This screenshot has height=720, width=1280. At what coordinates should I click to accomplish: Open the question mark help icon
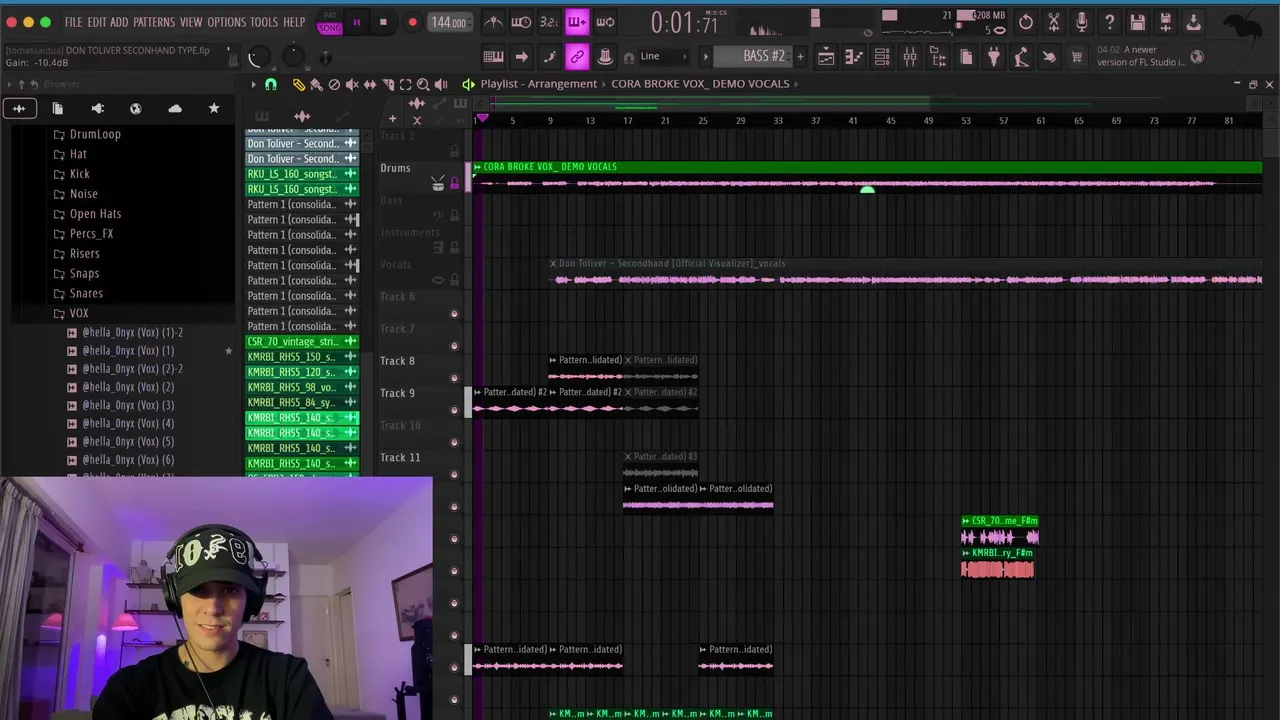[x=1110, y=22]
